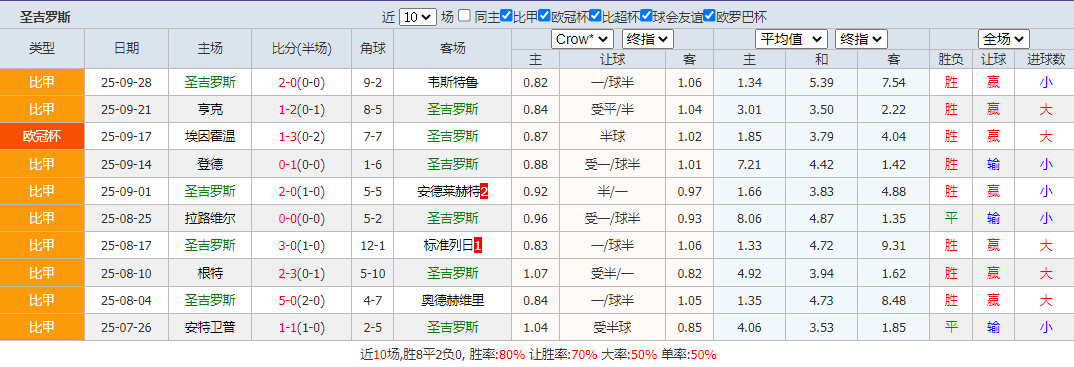Screen dimensions: 1074x367
Task: Click the 角球 column header
Action: pos(373,48)
